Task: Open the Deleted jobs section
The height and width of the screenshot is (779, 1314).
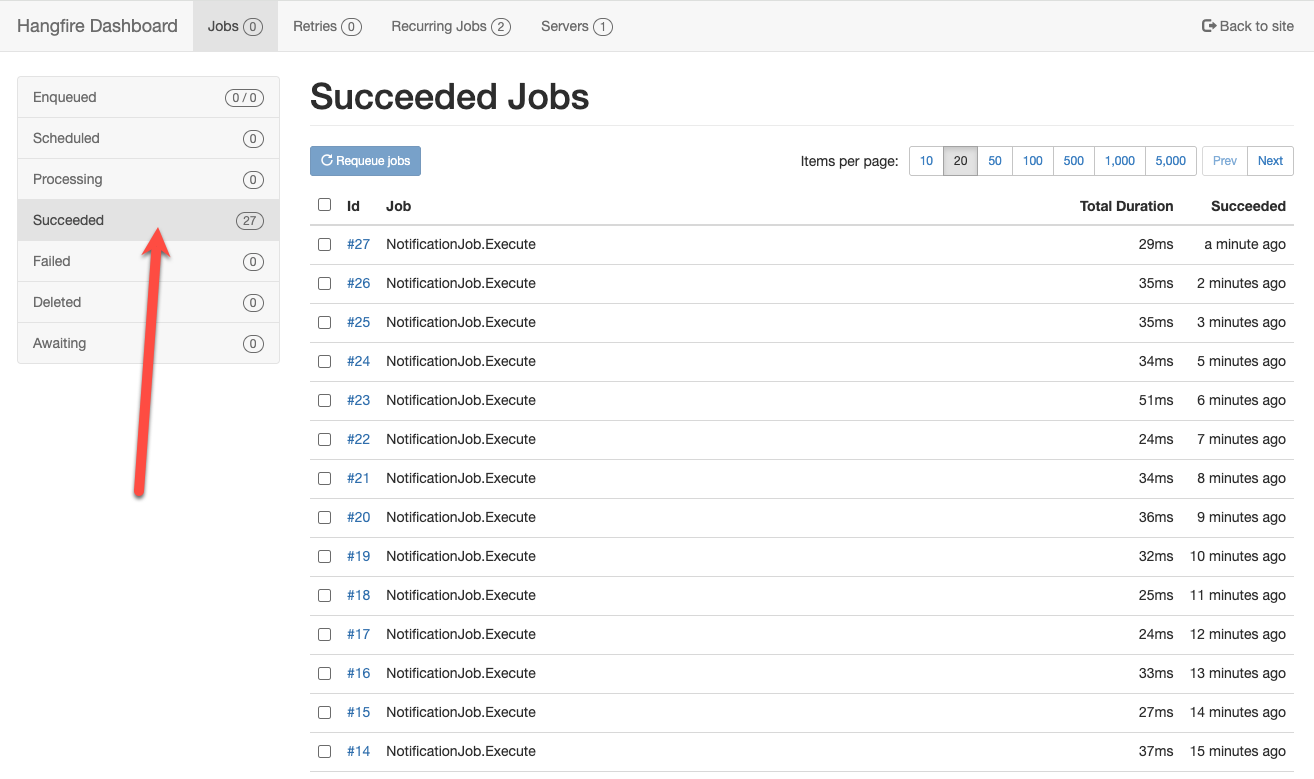Action: (x=148, y=302)
